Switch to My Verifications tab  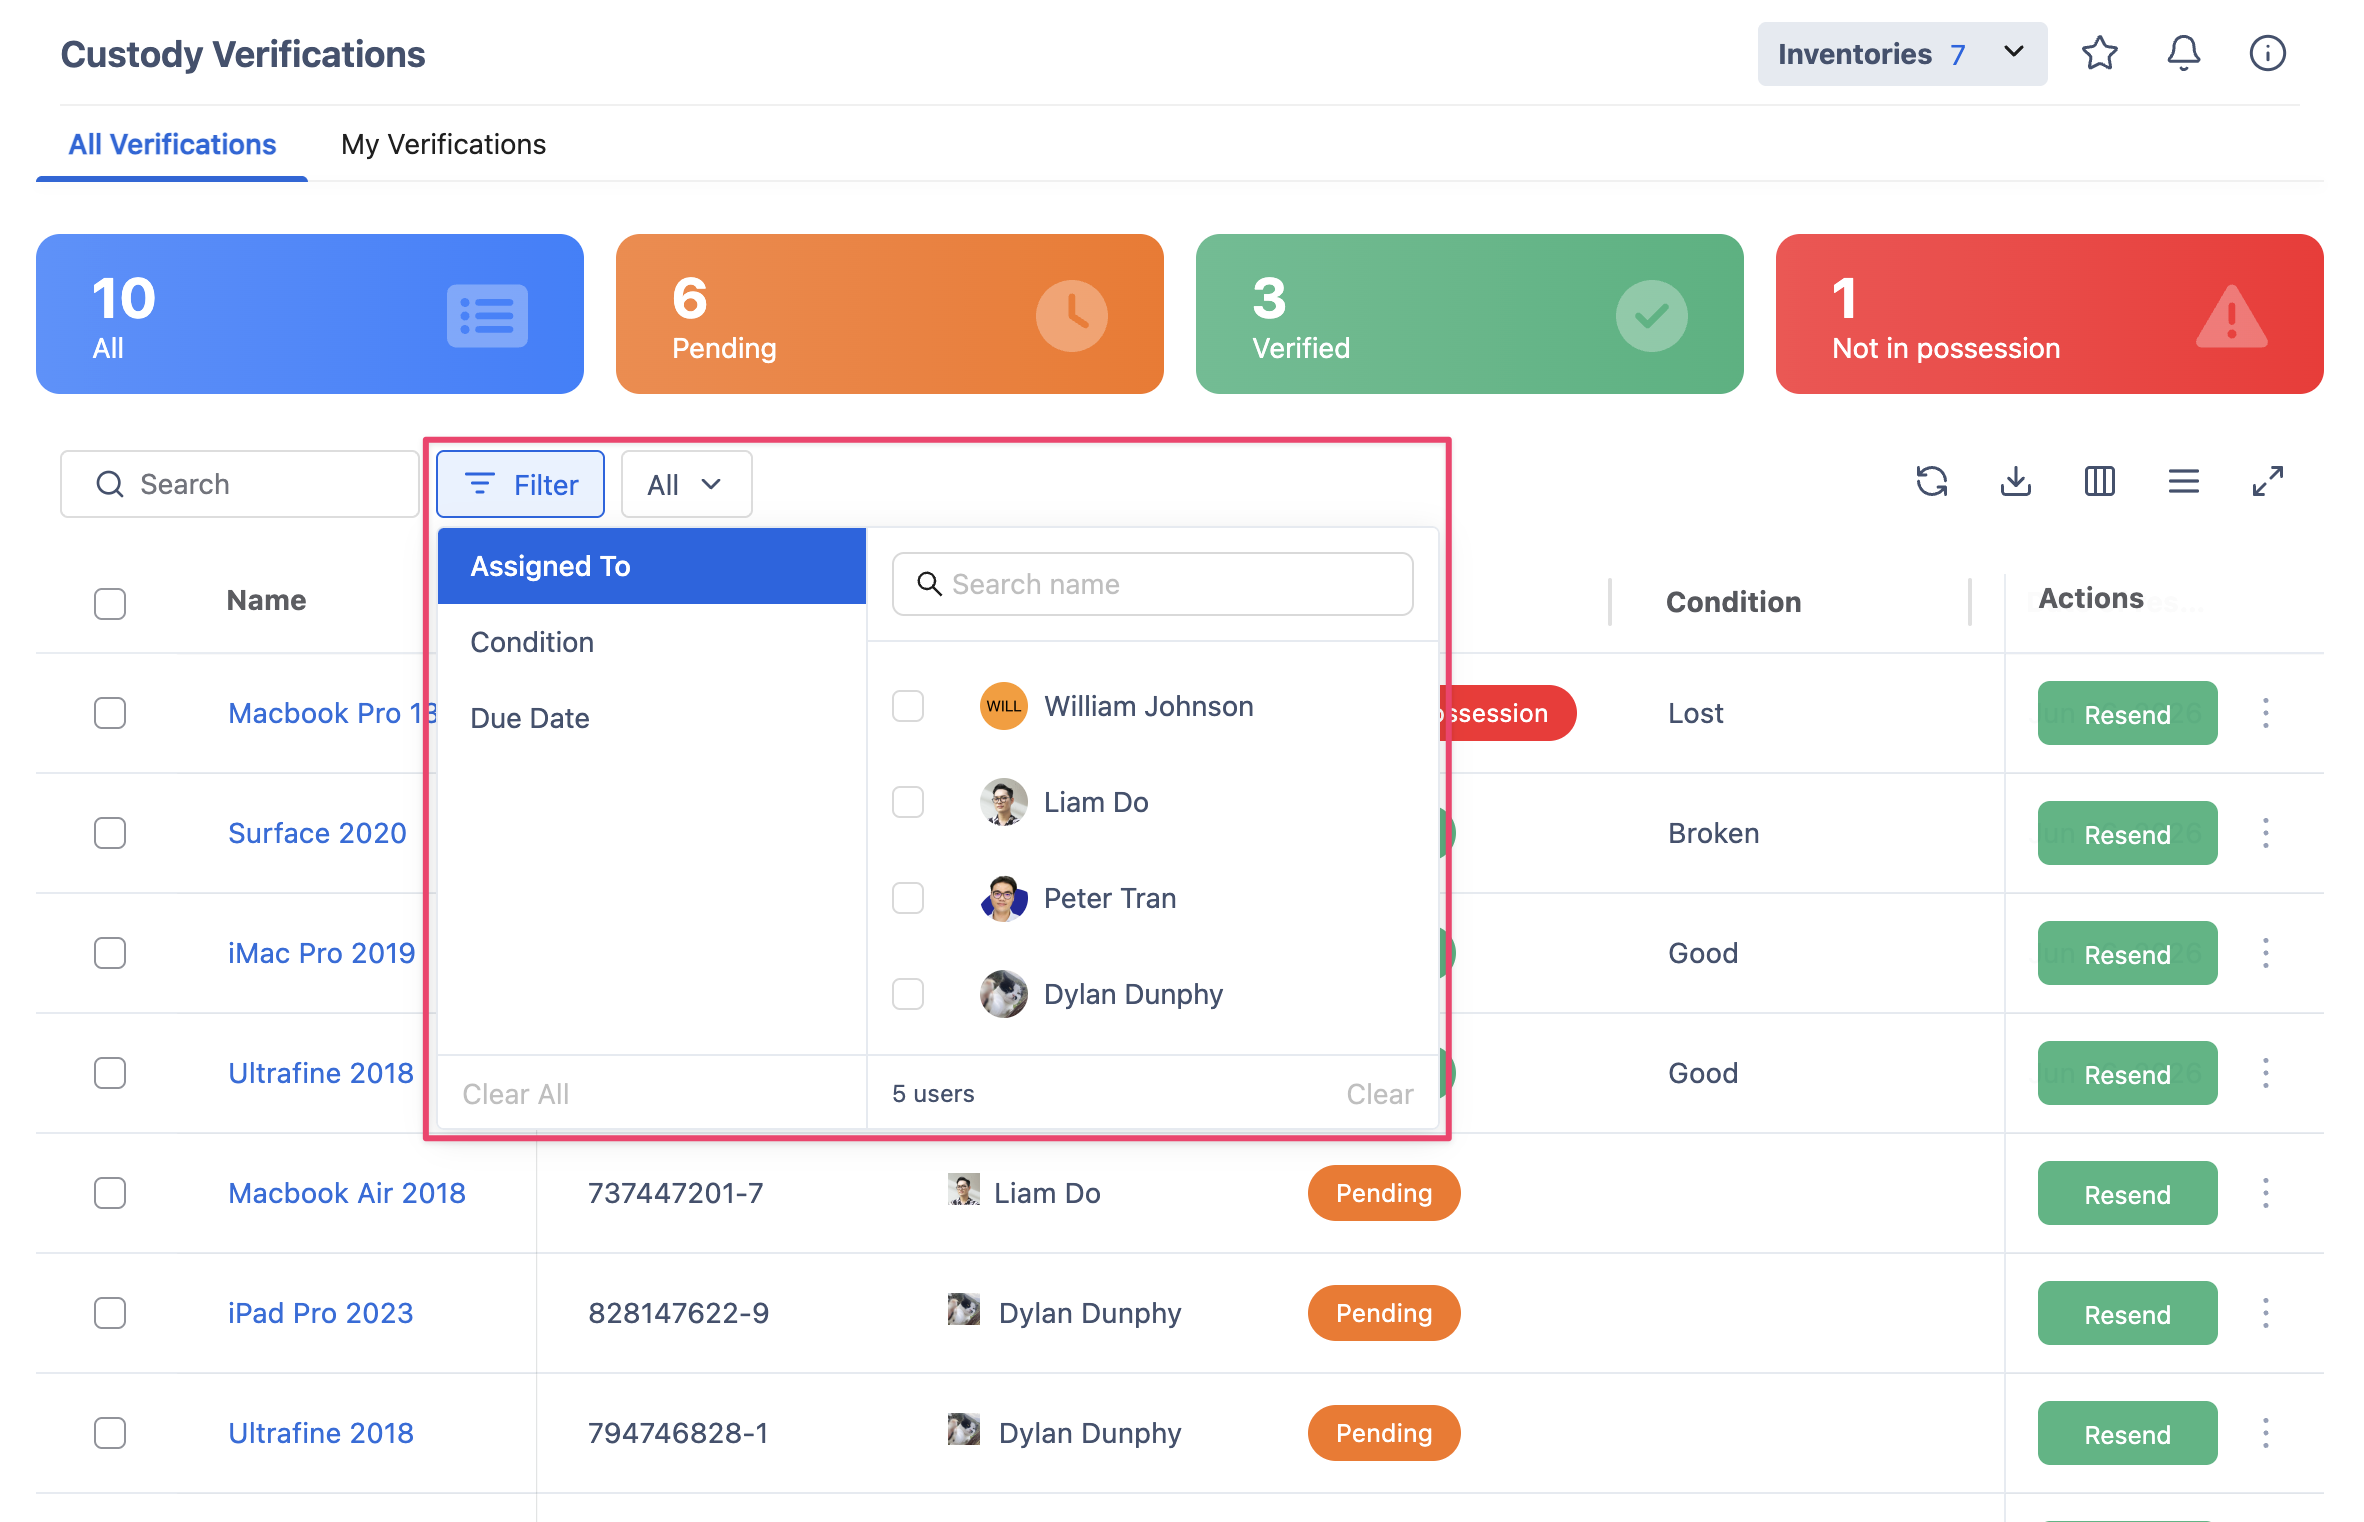coord(443,144)
